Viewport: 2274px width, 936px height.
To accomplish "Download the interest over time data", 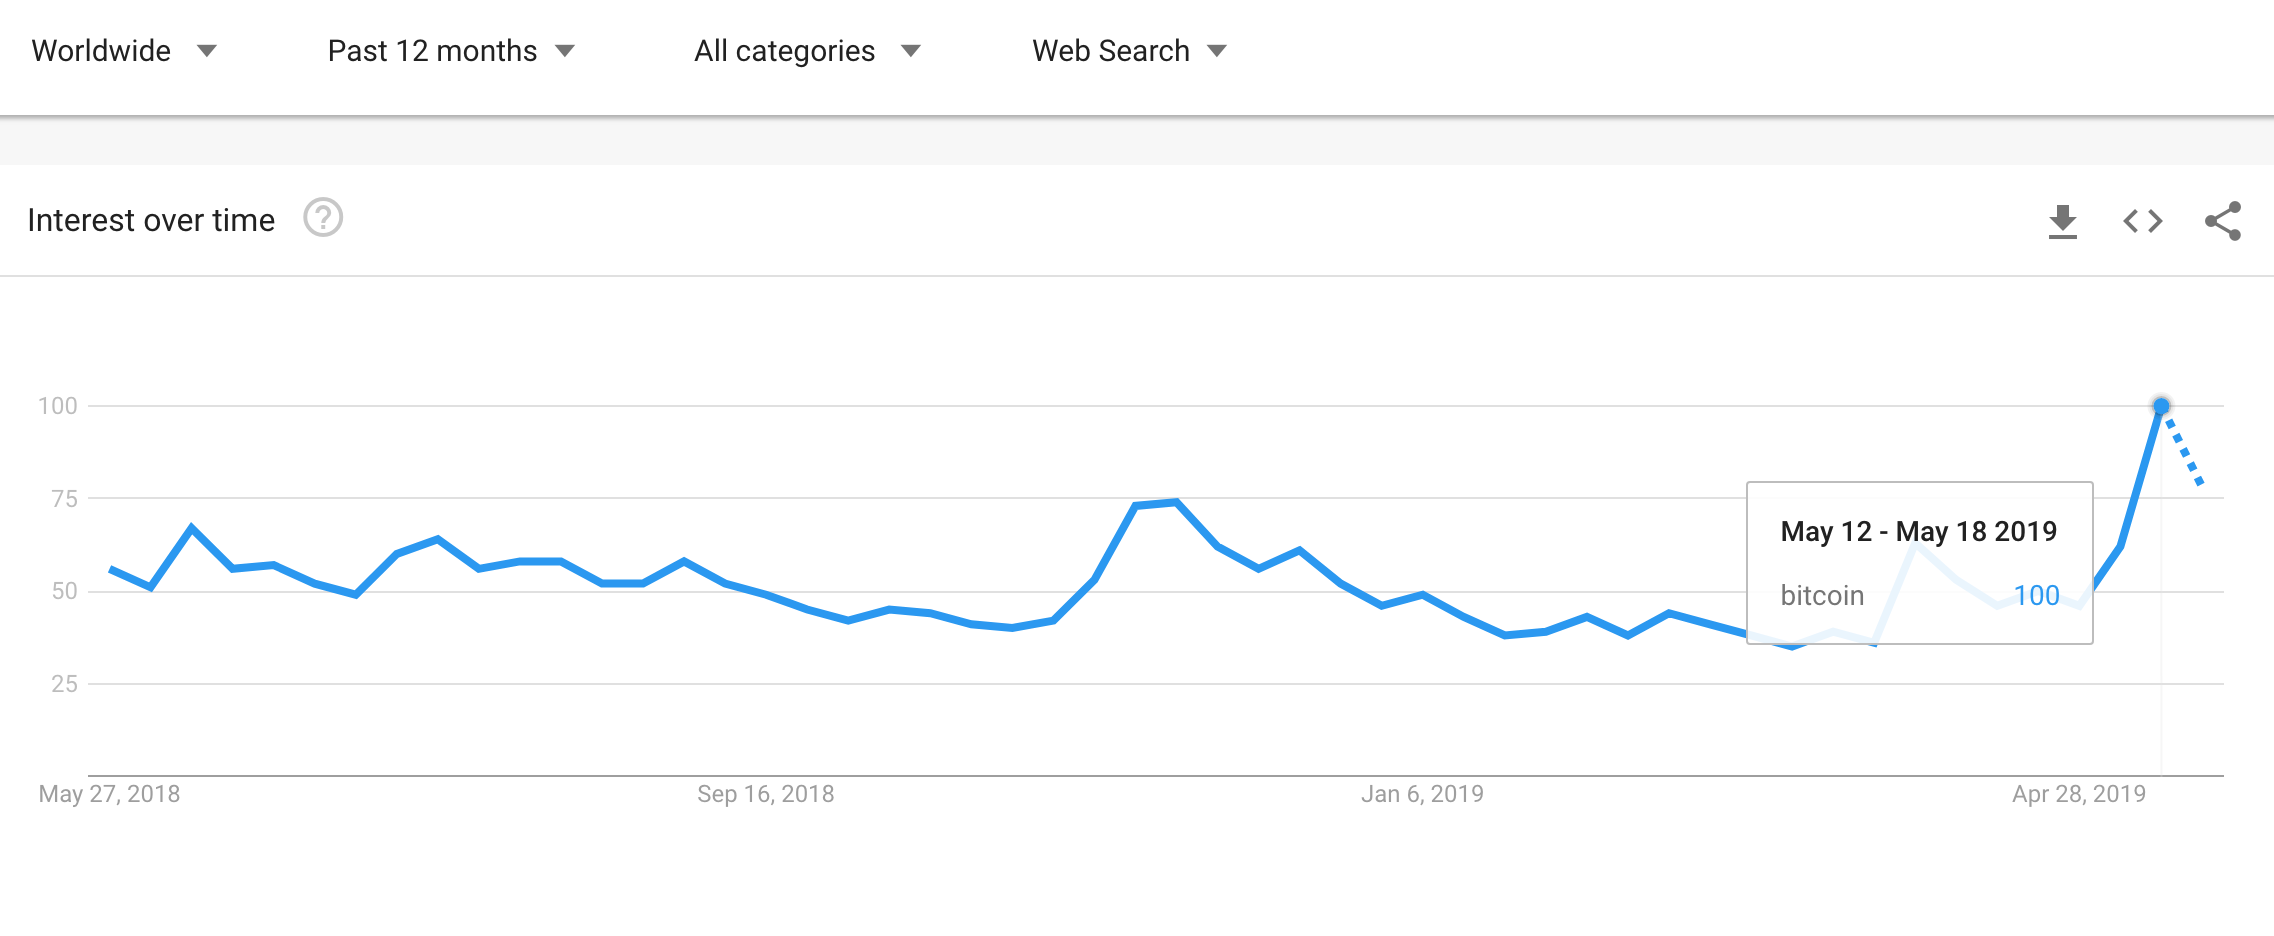I will pos(2062,221).
